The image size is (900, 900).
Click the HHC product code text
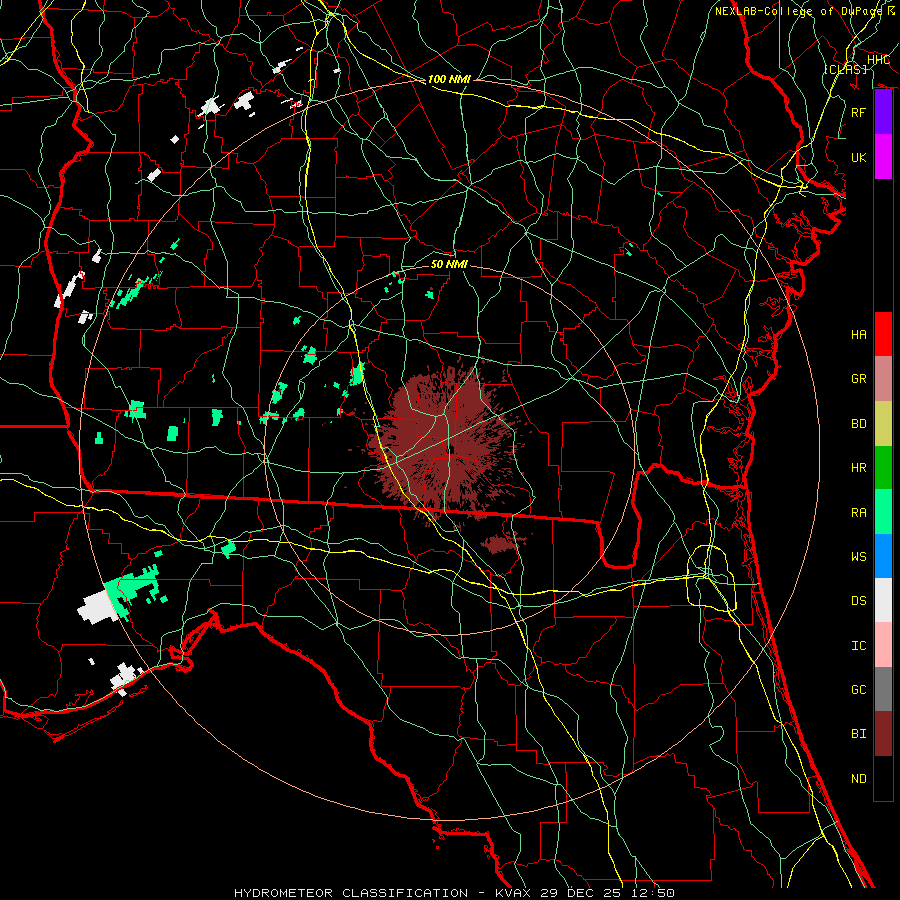point(878,59)
